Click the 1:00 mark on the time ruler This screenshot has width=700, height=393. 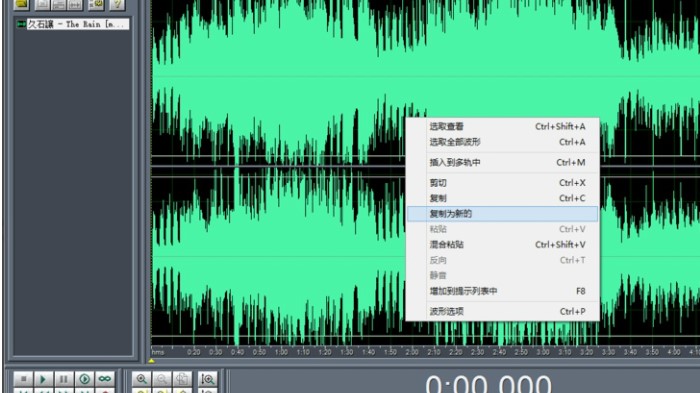click(281, 352)
